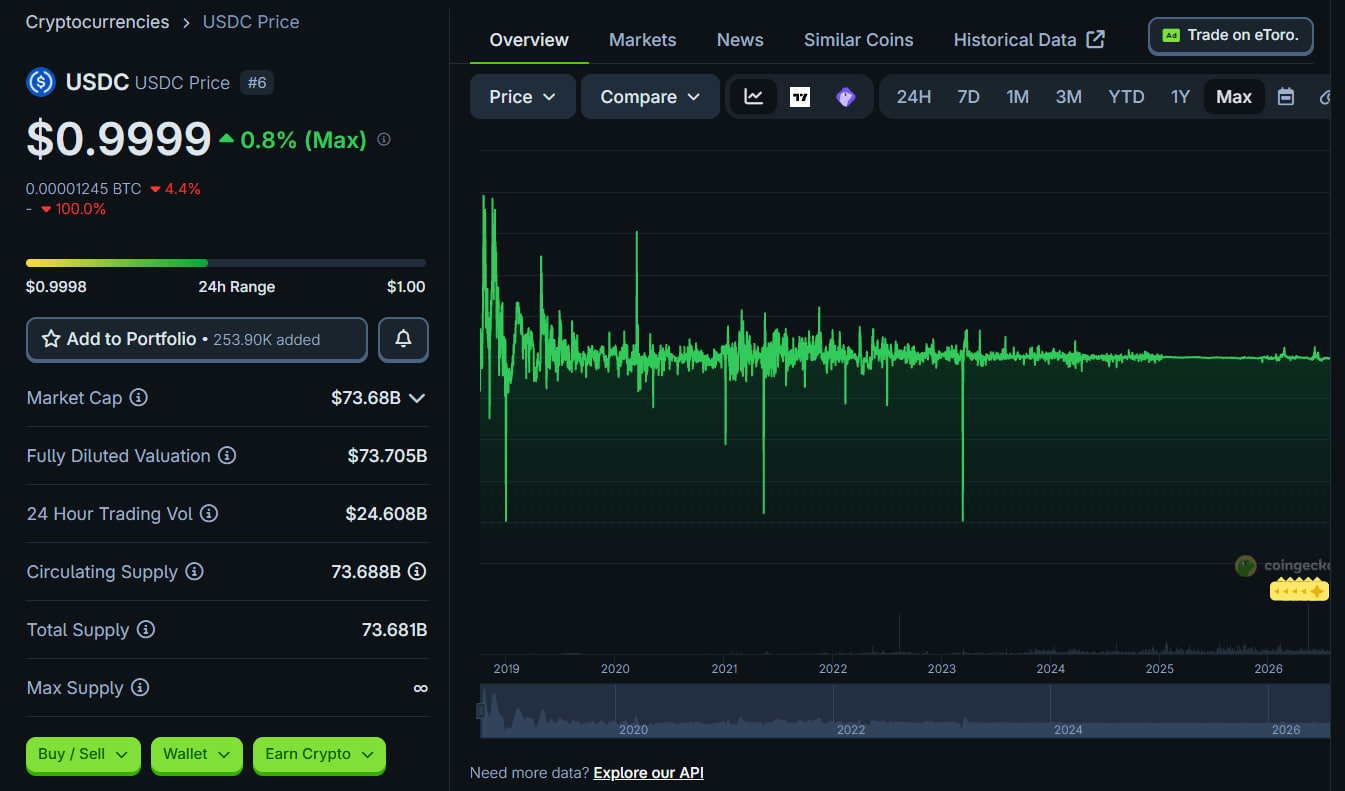This screenshot has width=1345, height=791.
Task: Switch to the line chart view icon
Action: click(x=754, y=97)
